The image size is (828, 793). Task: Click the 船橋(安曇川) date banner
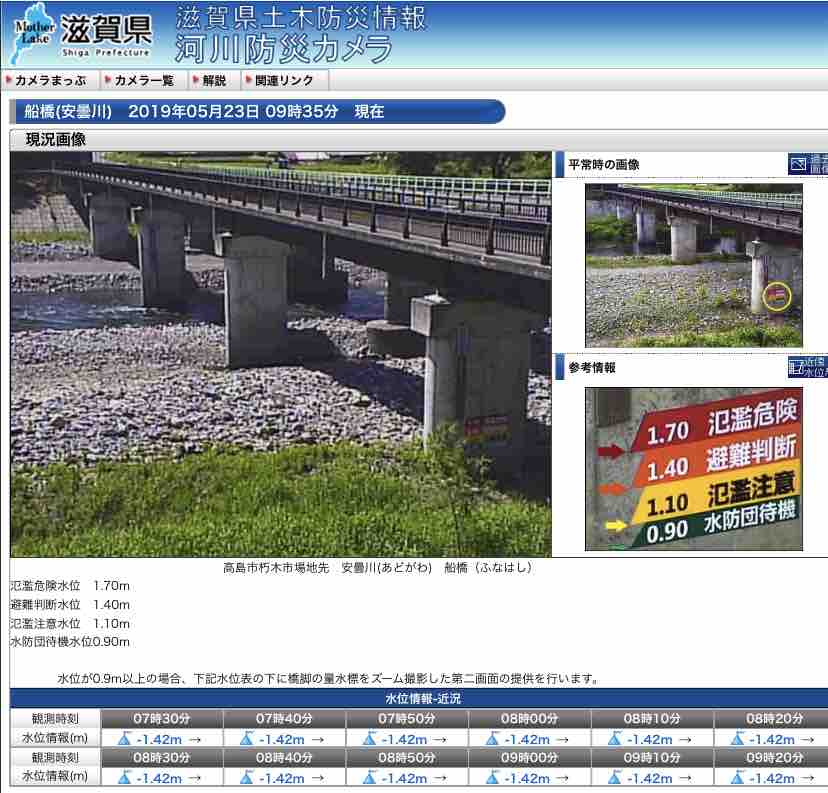pyautogui.click(x=257, y=111)
